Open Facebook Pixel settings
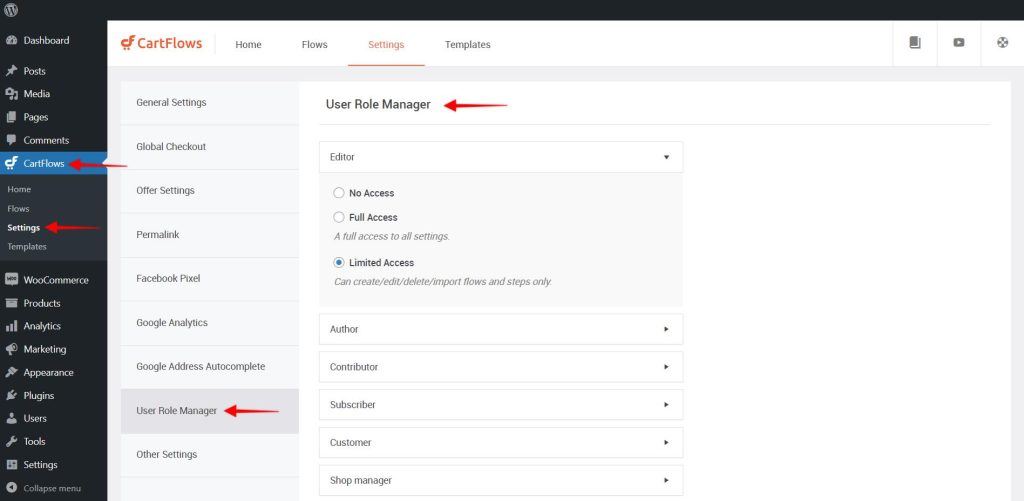 (x=210, y=278)
